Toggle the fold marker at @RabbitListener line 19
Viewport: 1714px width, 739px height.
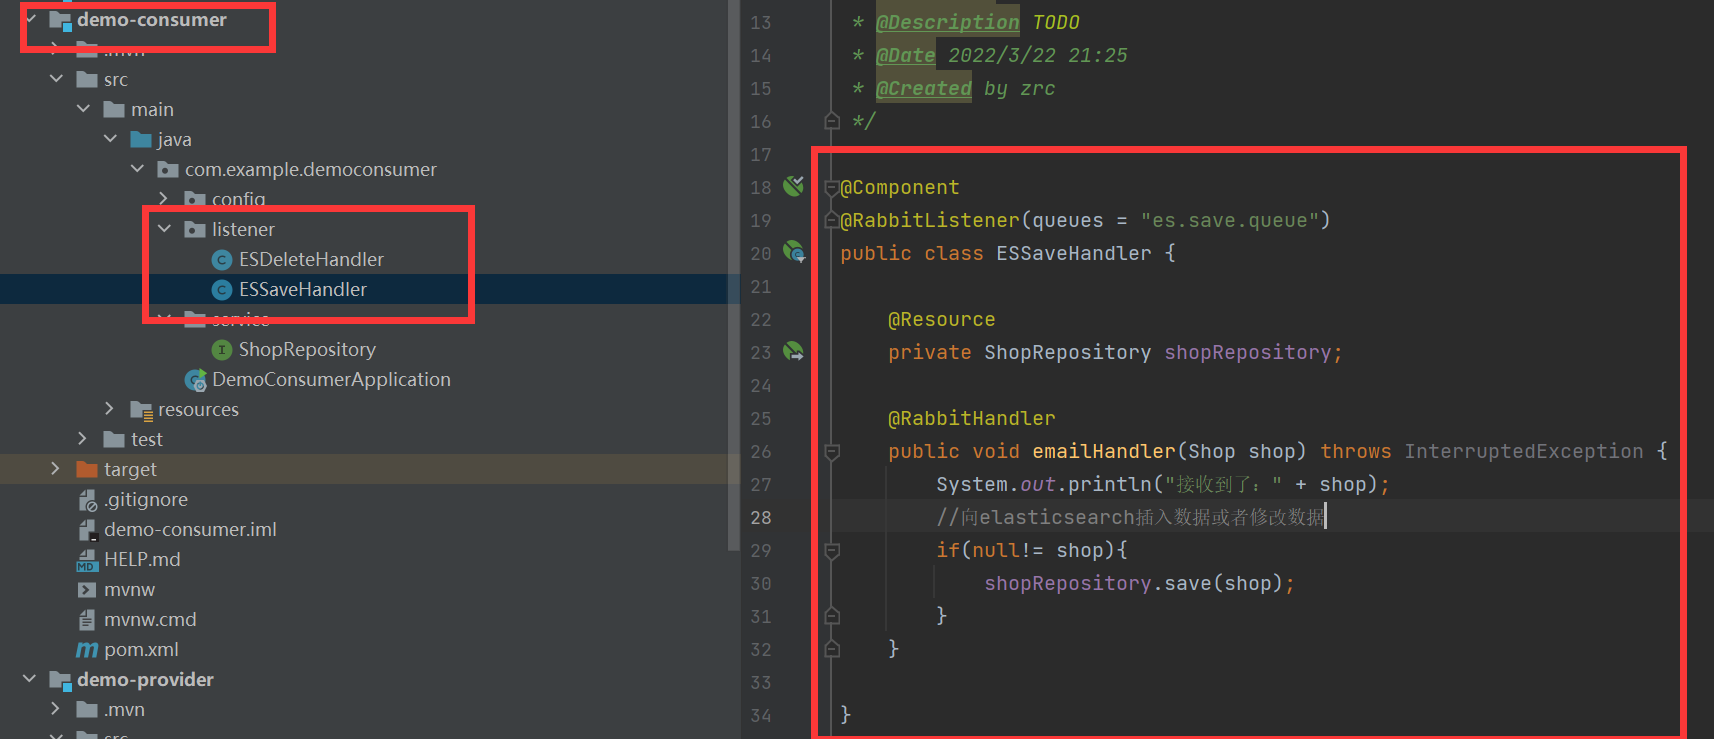point(831,220)
